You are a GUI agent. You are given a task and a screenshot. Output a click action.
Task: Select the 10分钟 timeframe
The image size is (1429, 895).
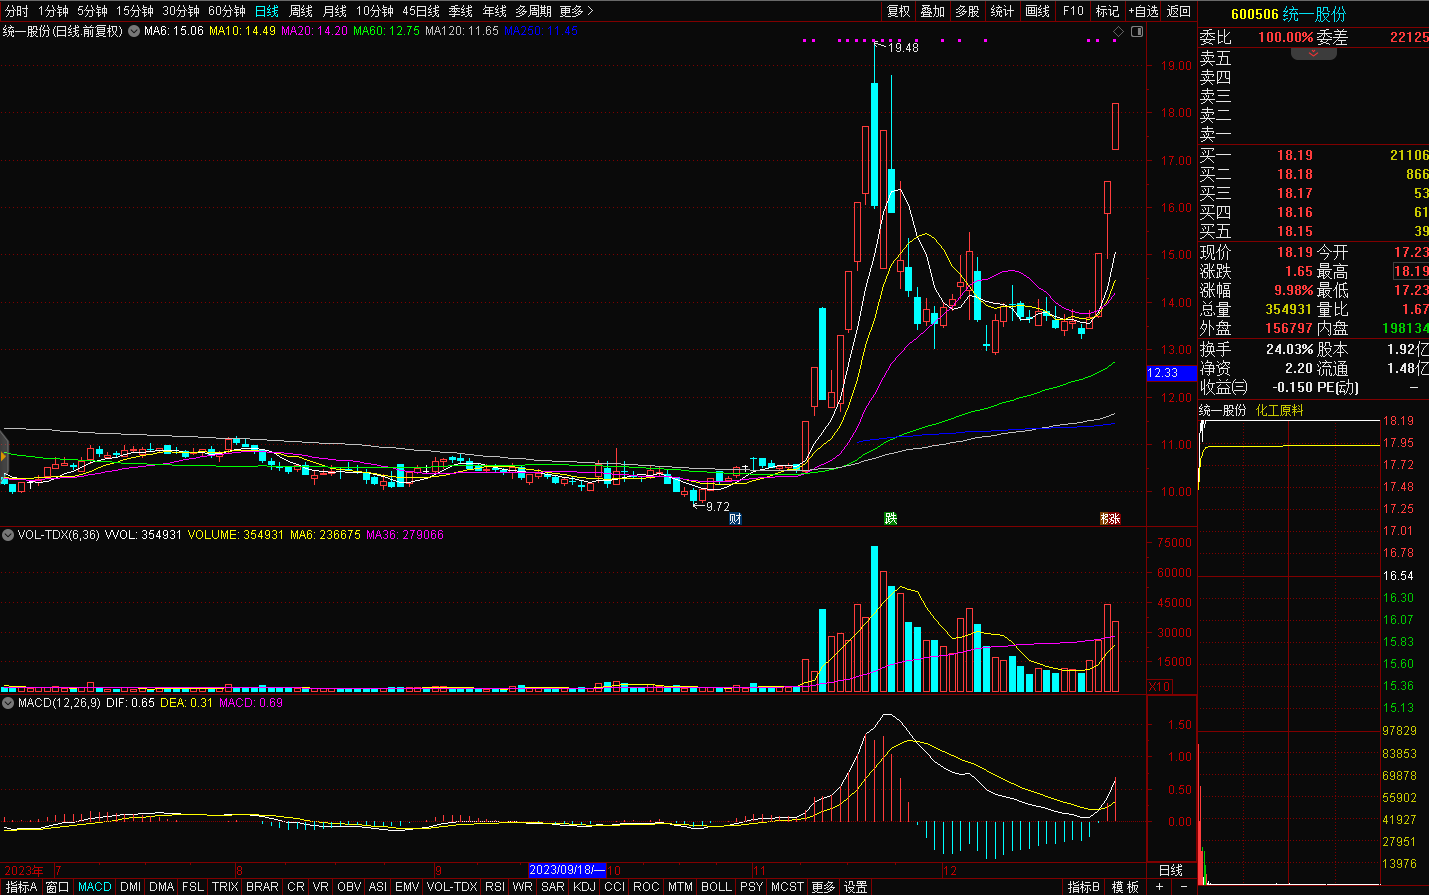375,11
